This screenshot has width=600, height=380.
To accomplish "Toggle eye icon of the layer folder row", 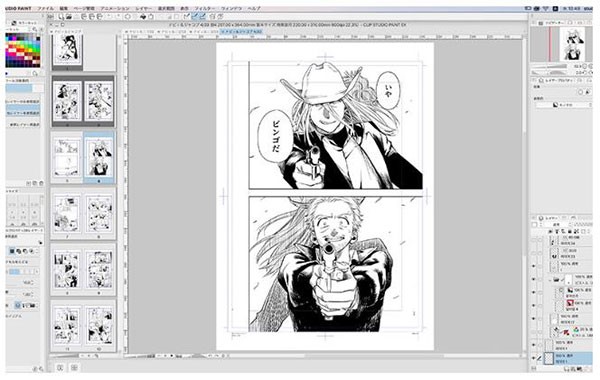I will pos(534,280).
